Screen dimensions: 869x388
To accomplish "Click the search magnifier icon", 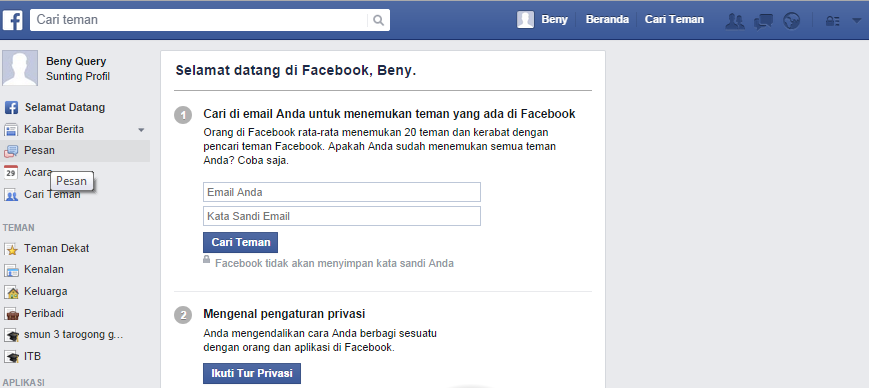I will click(x=379, y=21).
